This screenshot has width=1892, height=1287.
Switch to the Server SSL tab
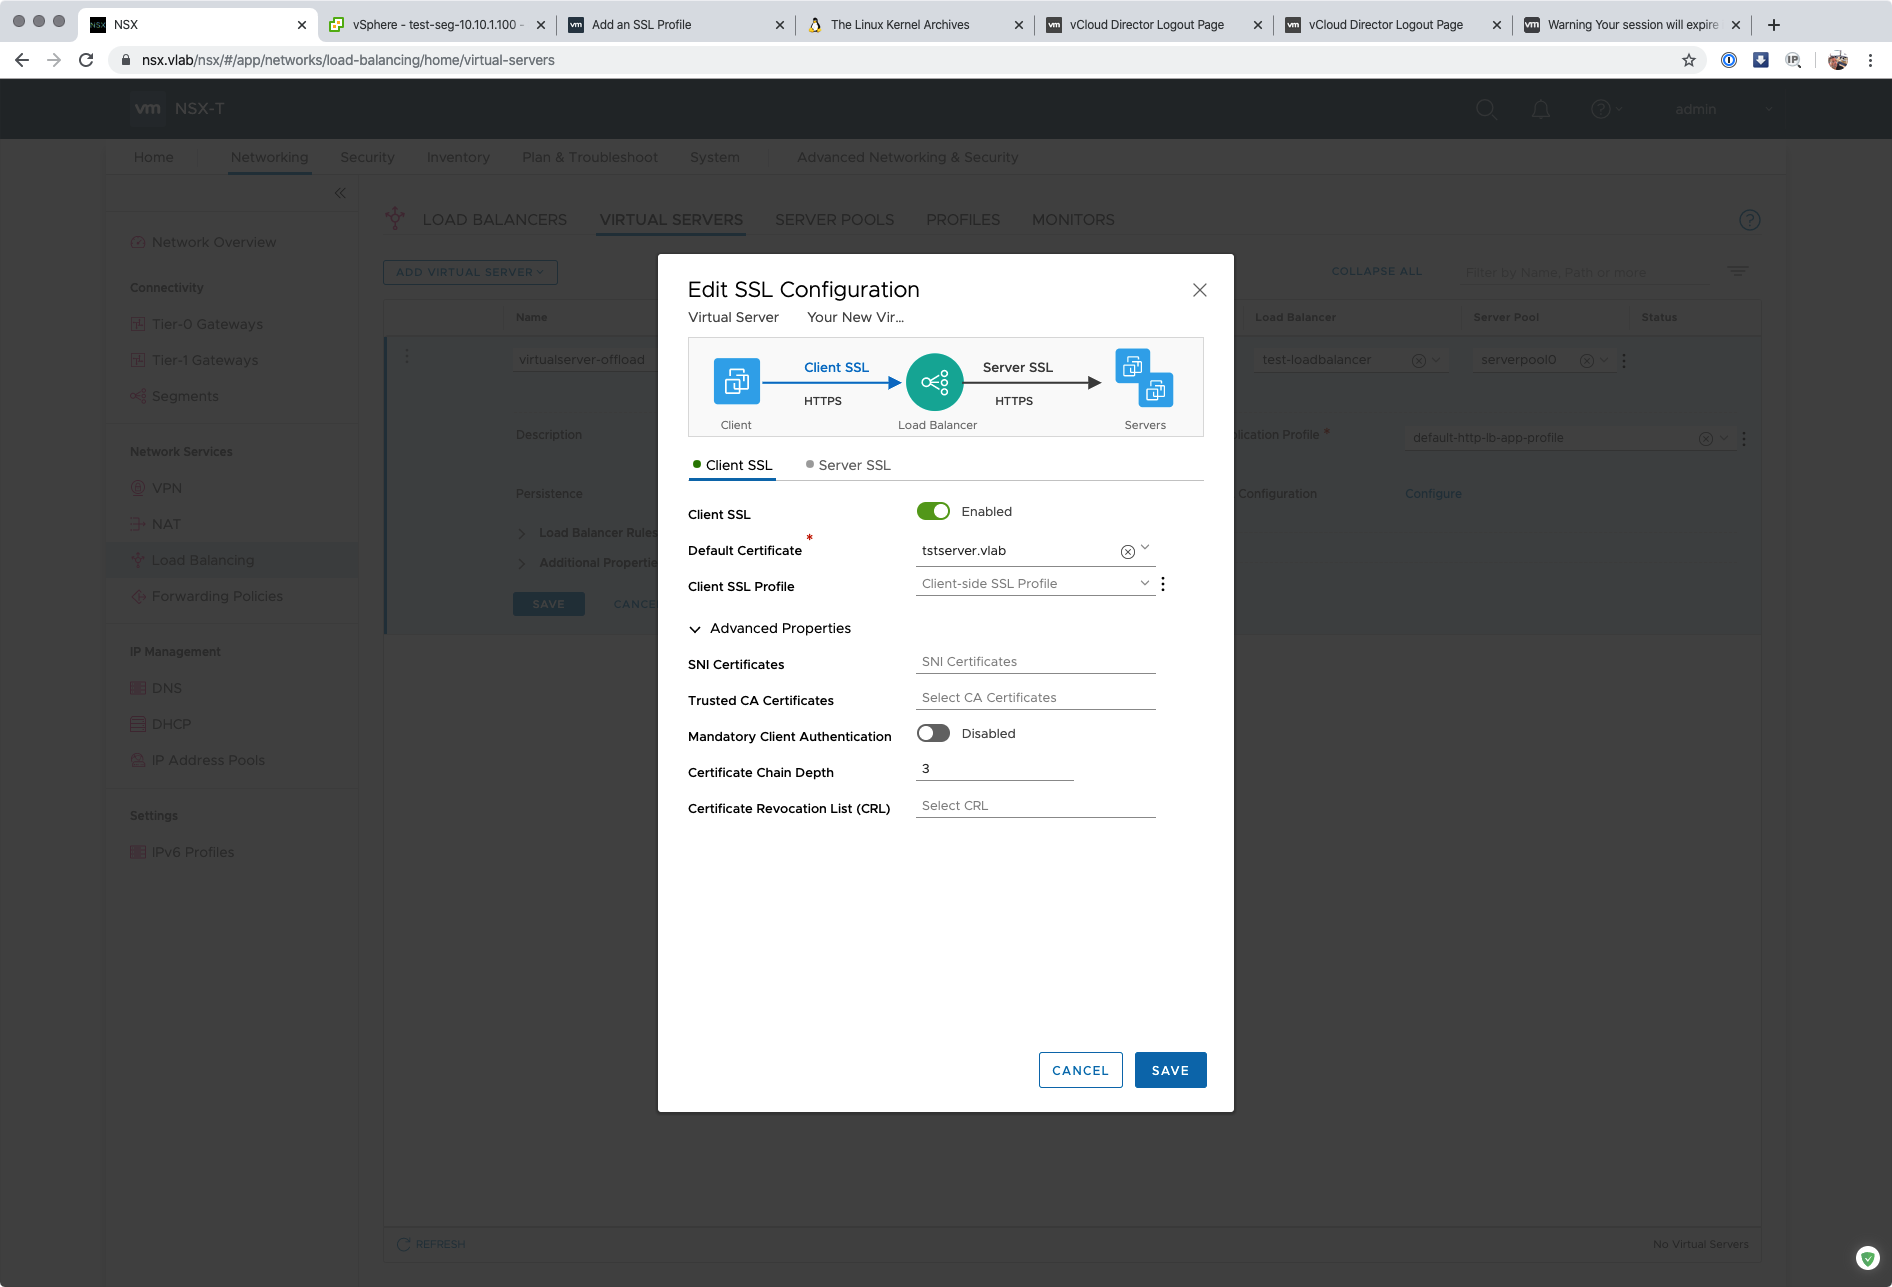coord(853,465)
